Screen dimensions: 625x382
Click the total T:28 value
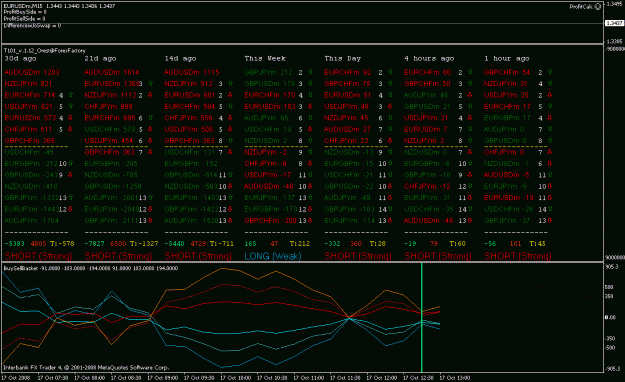tap(378, 244)
